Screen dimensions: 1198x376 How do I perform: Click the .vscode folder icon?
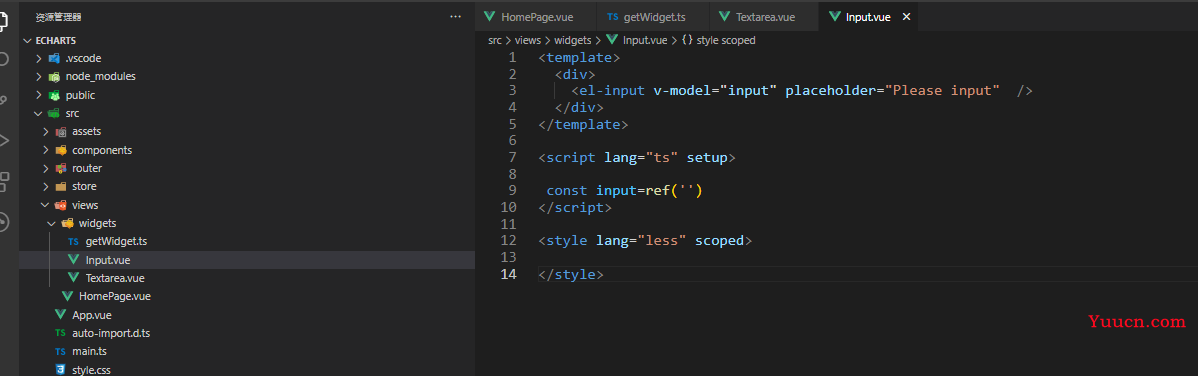pos(54,58)
